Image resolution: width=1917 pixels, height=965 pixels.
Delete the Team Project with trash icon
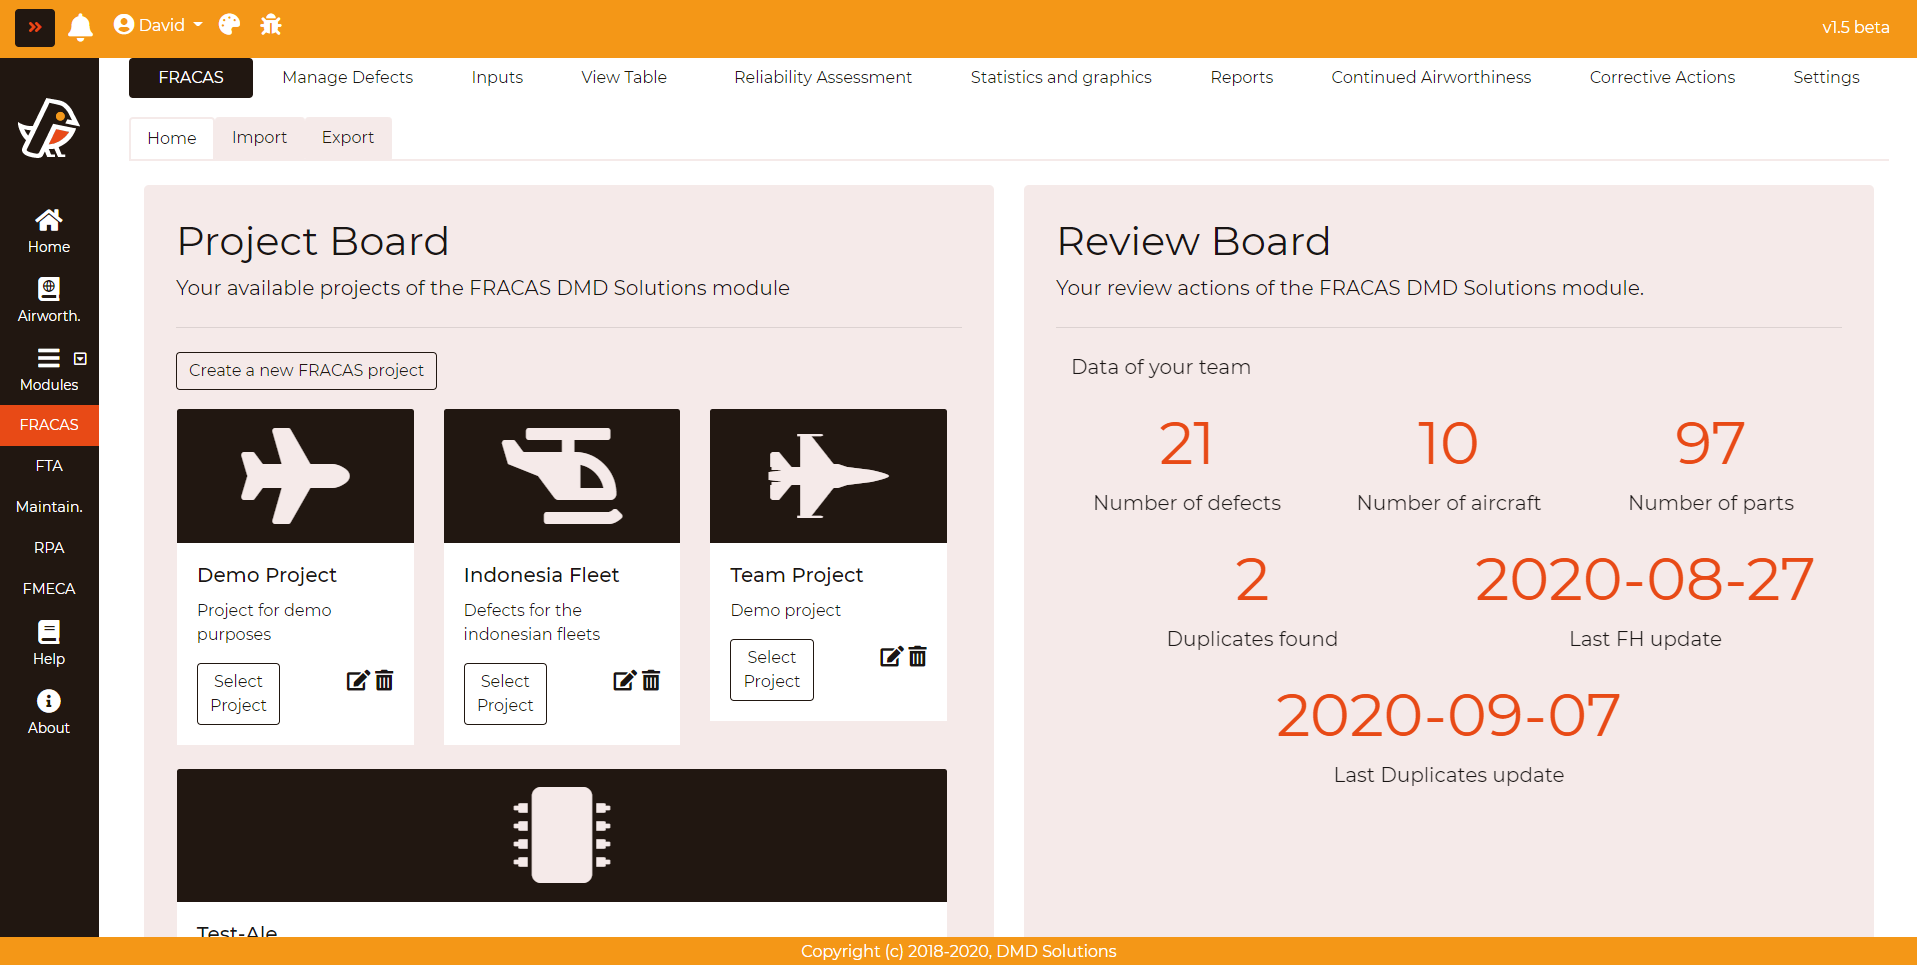918,657
